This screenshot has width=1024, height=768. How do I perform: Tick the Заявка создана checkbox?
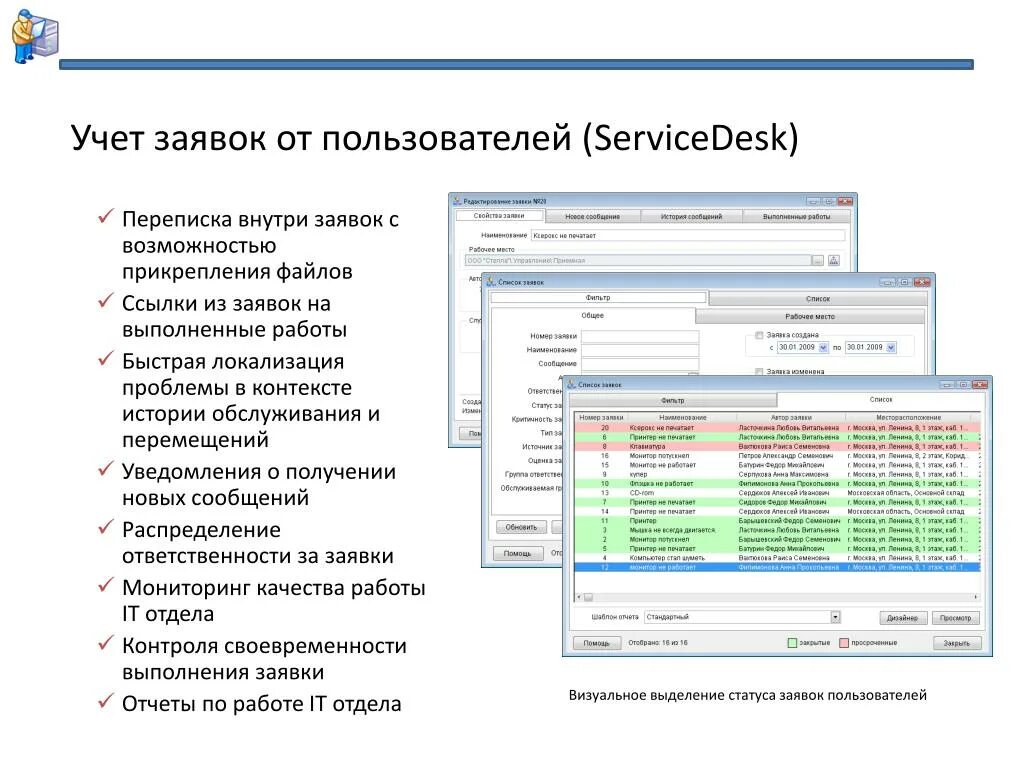[x=759, y=335]
